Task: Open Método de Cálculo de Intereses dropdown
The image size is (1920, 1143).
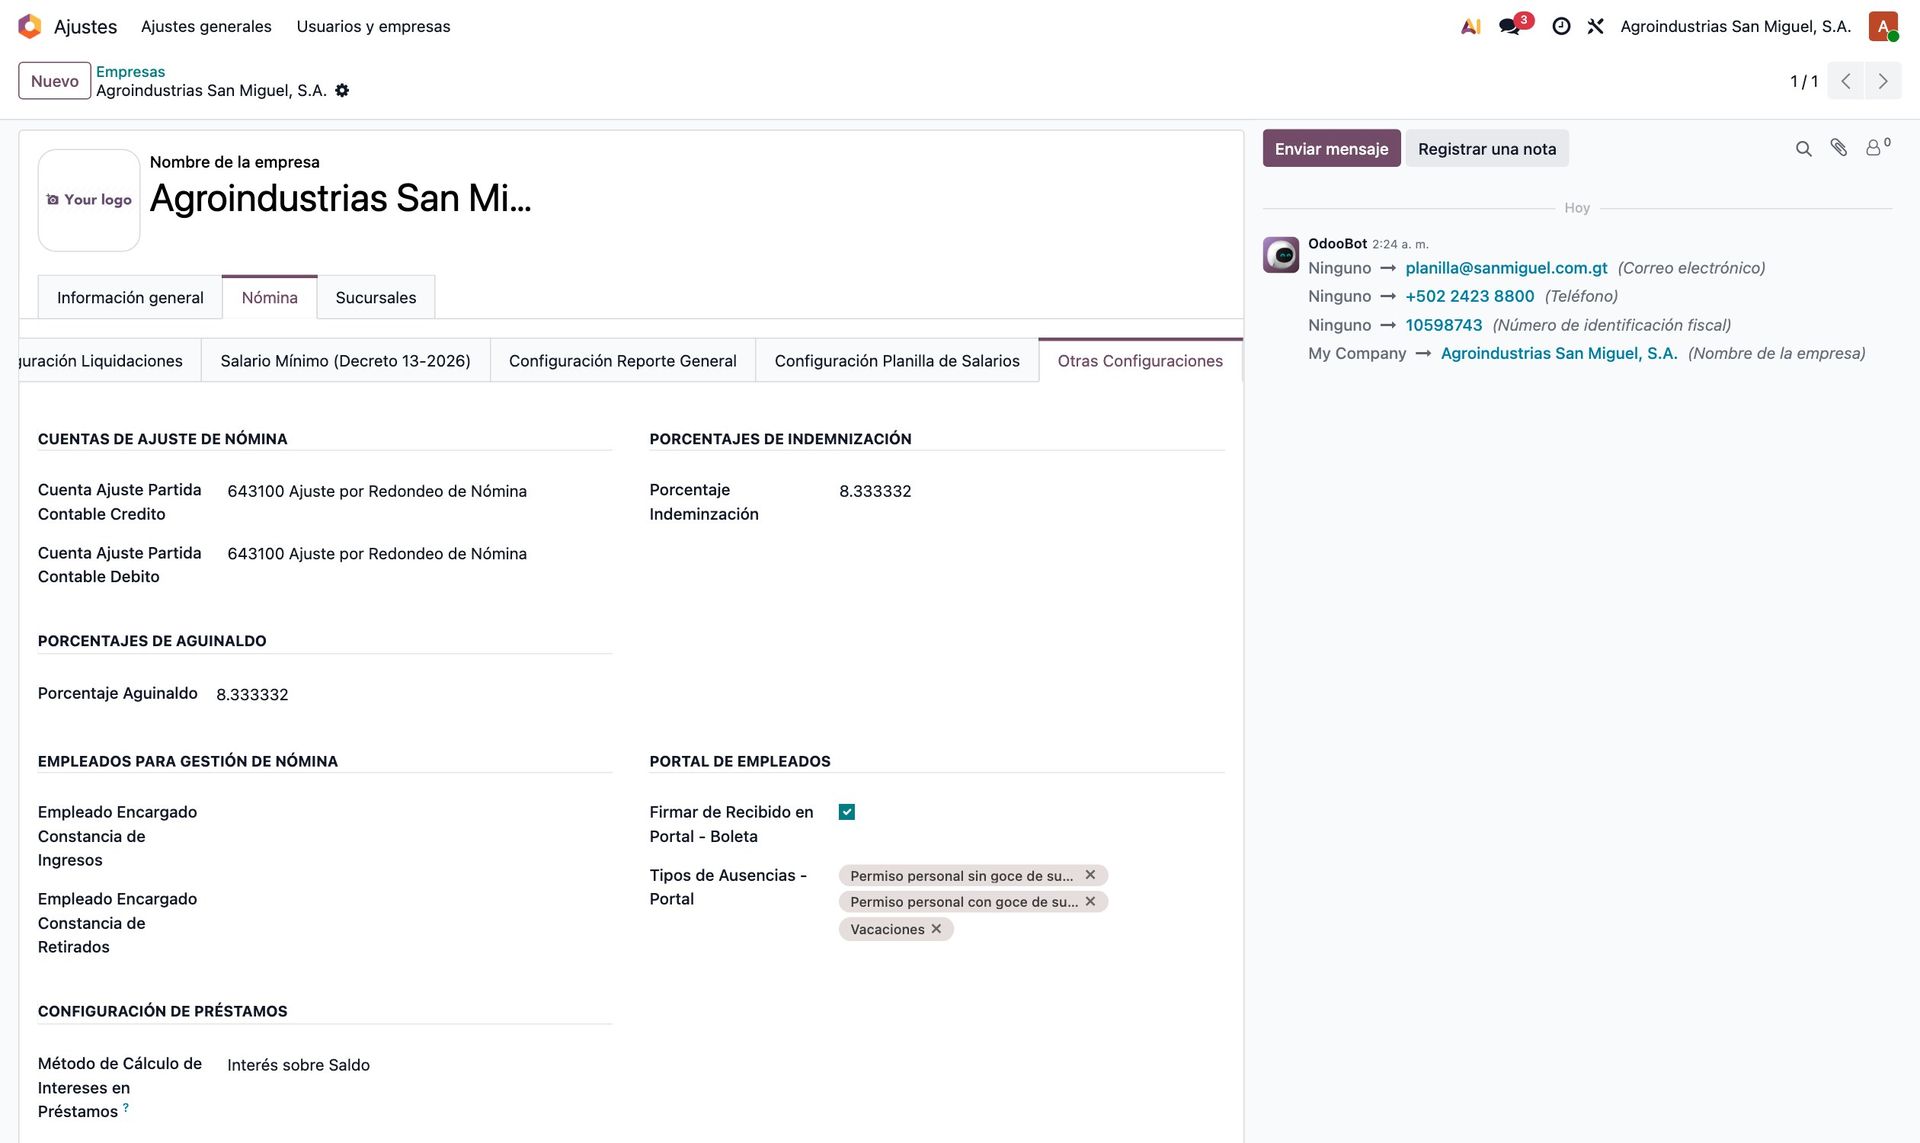Action: point(419,1065)
